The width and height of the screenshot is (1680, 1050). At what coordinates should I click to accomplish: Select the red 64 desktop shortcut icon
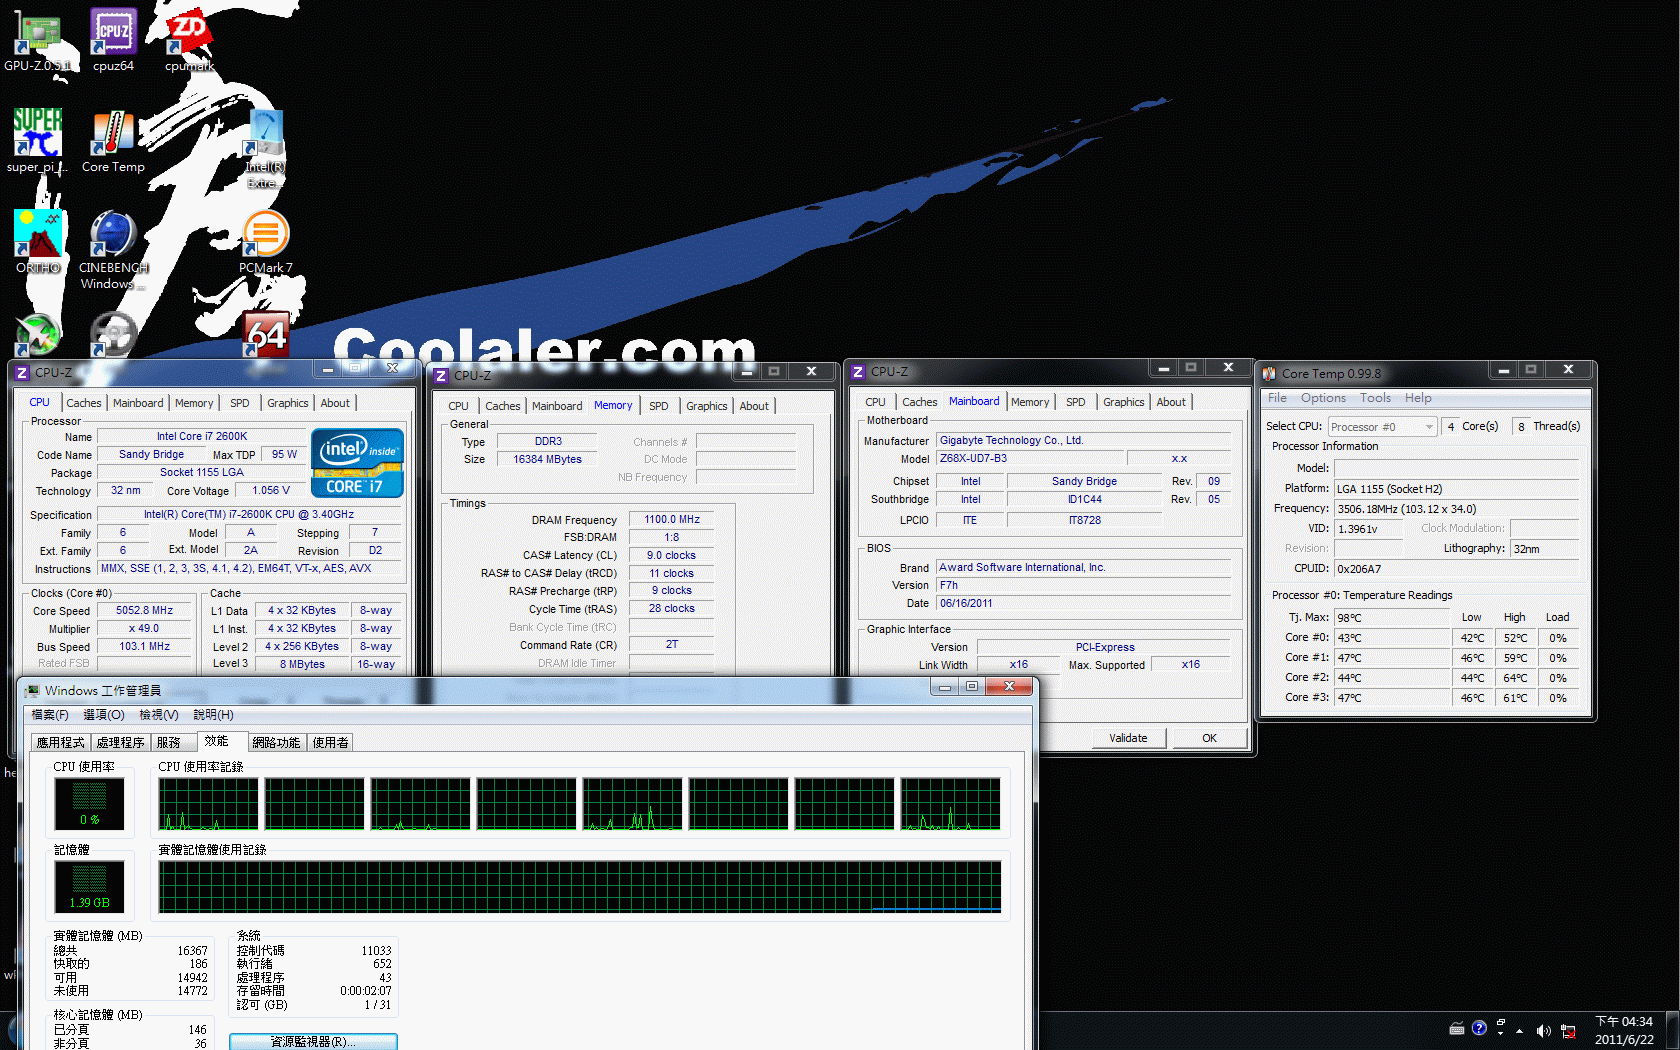tap(266, 334)
